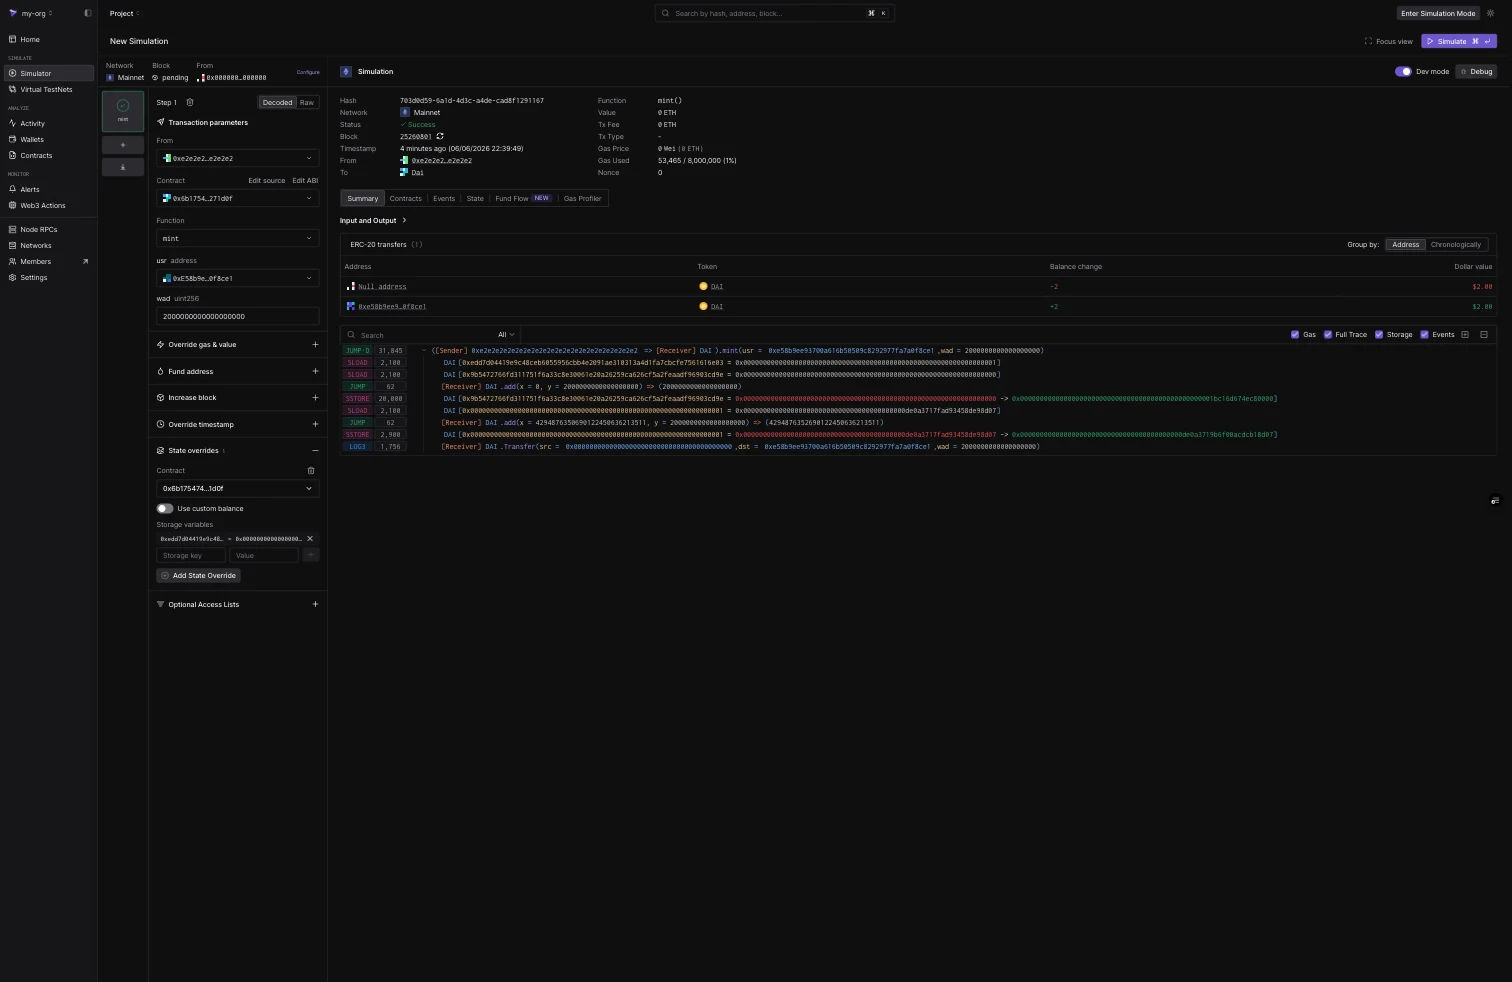Open the Virtual TestNets page
The height and width of the screenshot is (982, 1512).
(x=48, y=89)
